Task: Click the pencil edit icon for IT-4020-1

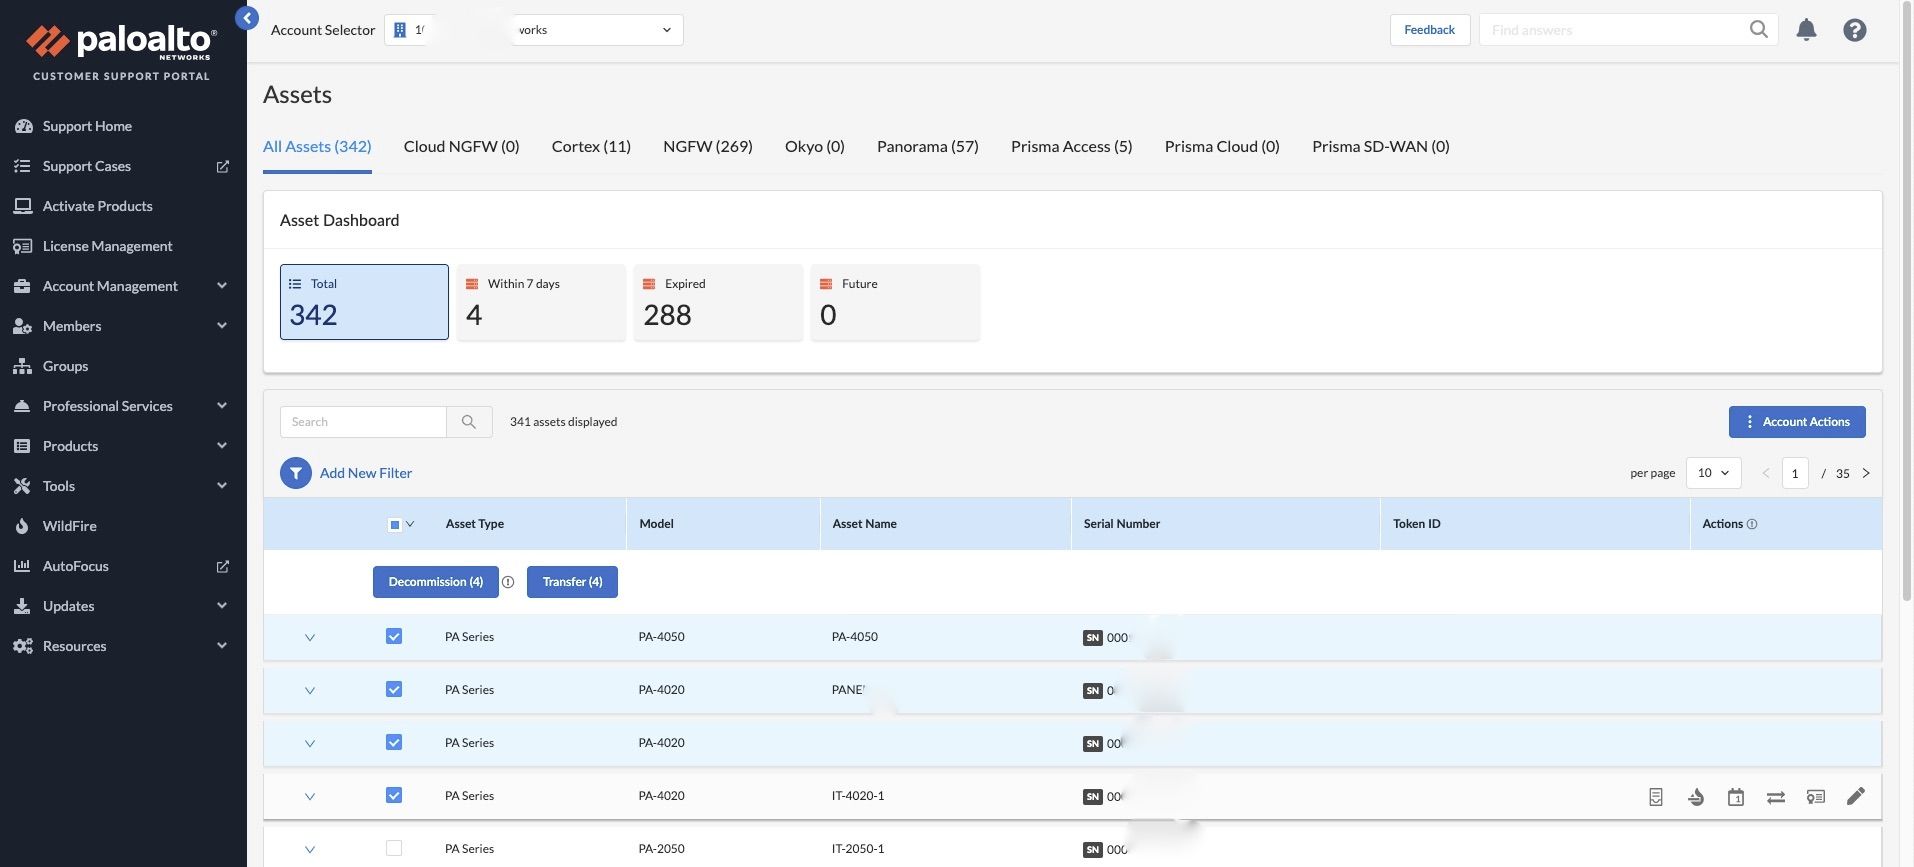Action: [1856, 796]
